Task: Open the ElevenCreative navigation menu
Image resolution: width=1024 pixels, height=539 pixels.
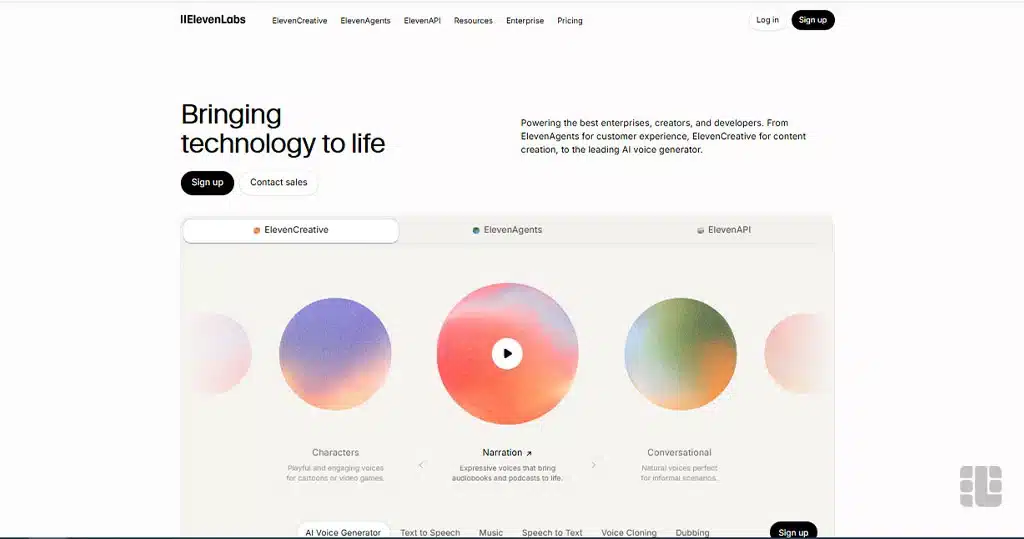Action: pyautogui.click(x=300, y=21)
